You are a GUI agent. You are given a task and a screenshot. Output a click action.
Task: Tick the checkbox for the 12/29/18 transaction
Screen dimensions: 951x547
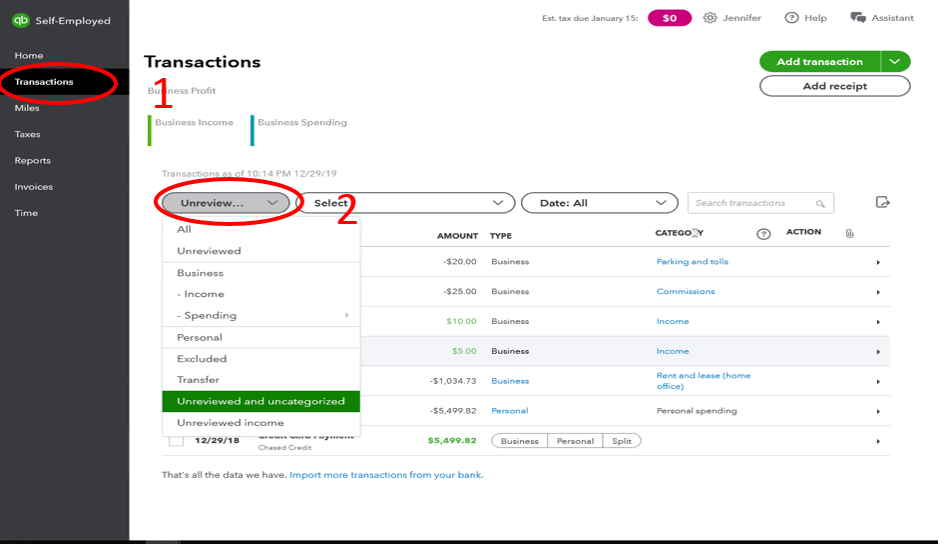click(176, 441)
